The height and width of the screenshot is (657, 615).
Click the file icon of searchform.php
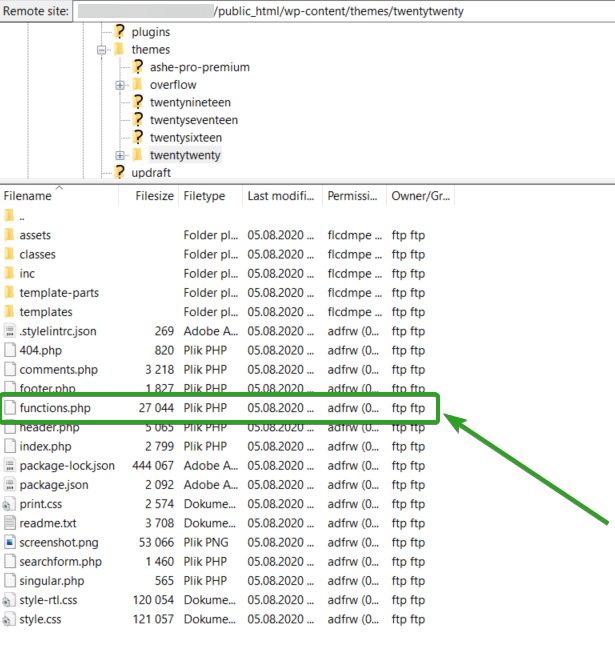pyautogui.click(x=10, y=561)
